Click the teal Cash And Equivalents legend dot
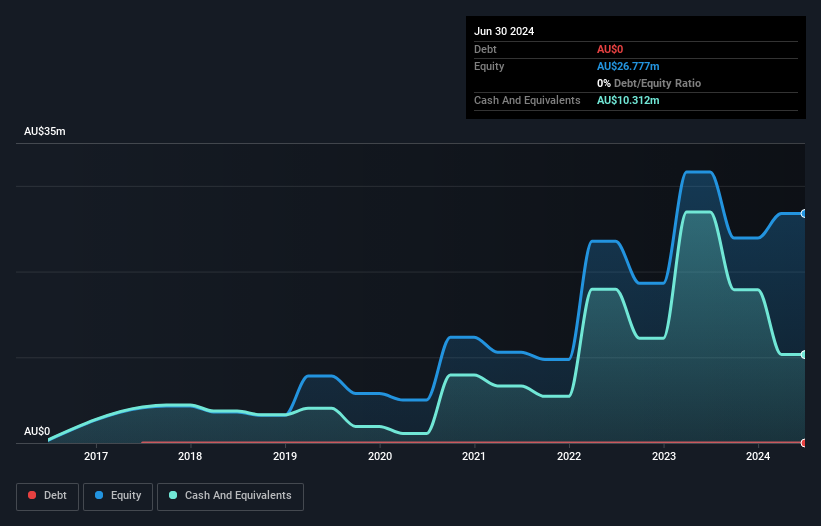Image resolution: width=821 pixels, height=526 pixels. tap(173, 495)
